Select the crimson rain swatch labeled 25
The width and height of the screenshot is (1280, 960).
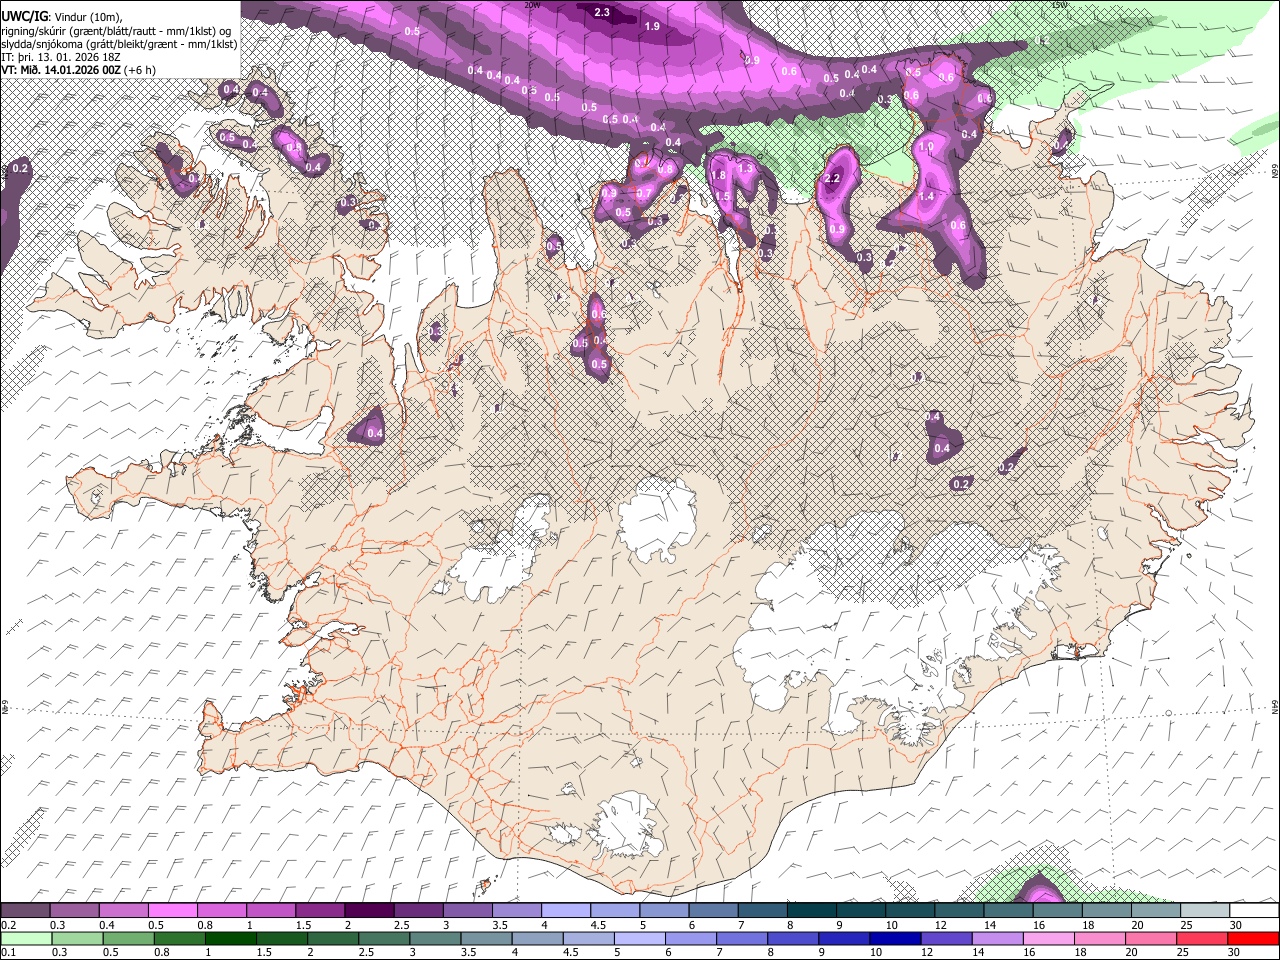[1203, 938]
